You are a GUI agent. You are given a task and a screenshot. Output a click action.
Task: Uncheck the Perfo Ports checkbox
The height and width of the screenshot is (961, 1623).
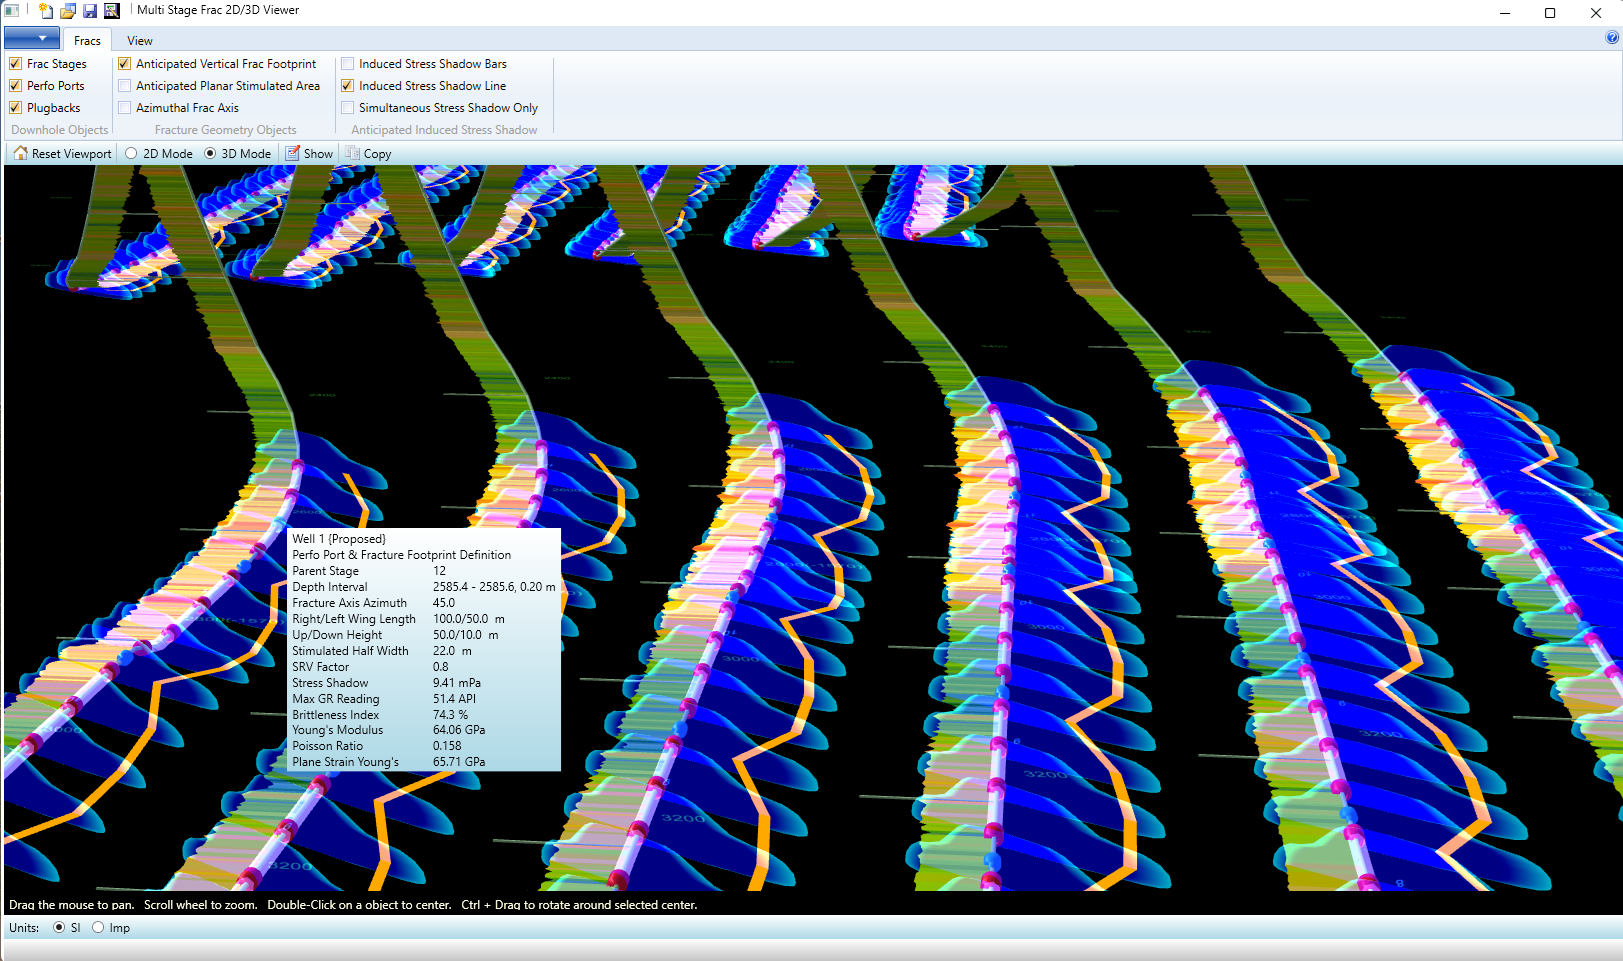tap(16, 86)
